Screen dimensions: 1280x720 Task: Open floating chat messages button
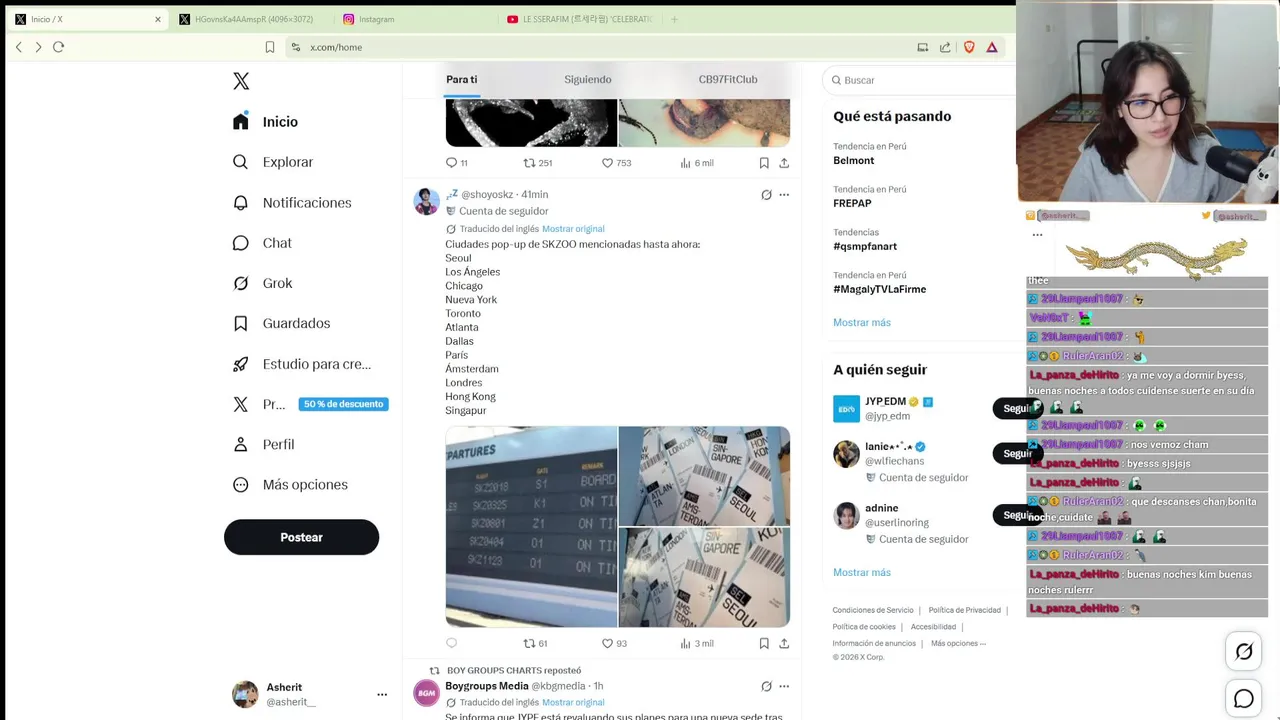1244,699
